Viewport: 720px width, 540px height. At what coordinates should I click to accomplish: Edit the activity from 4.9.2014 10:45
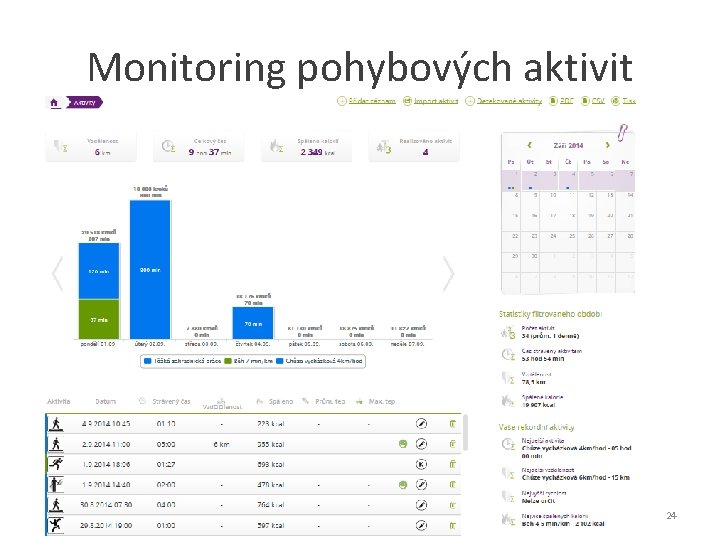421,423
